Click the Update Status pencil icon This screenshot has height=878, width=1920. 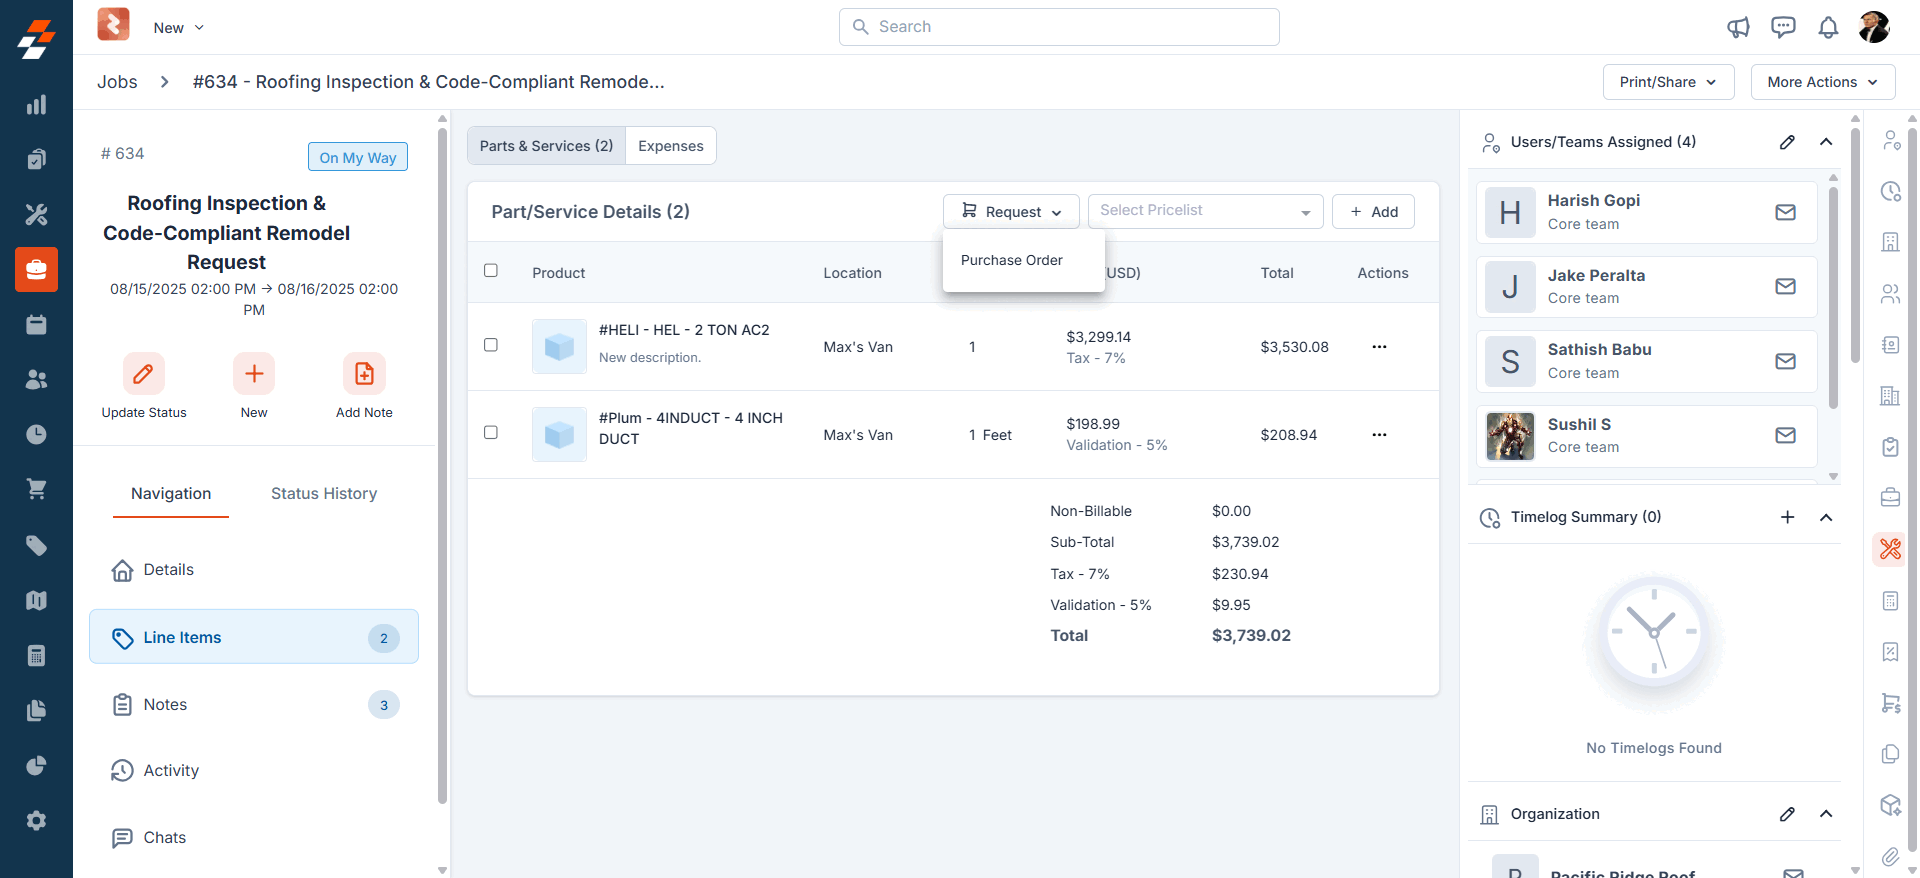143,374
